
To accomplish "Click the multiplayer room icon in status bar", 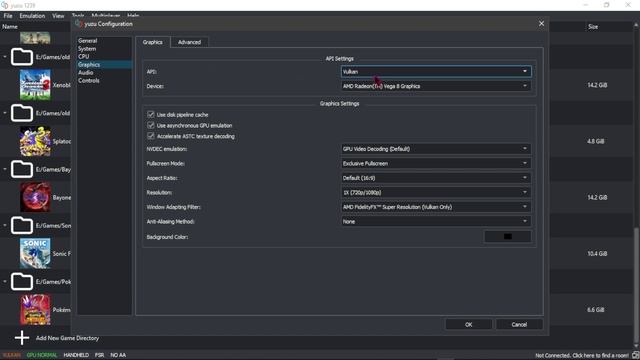I will [636, 355].
